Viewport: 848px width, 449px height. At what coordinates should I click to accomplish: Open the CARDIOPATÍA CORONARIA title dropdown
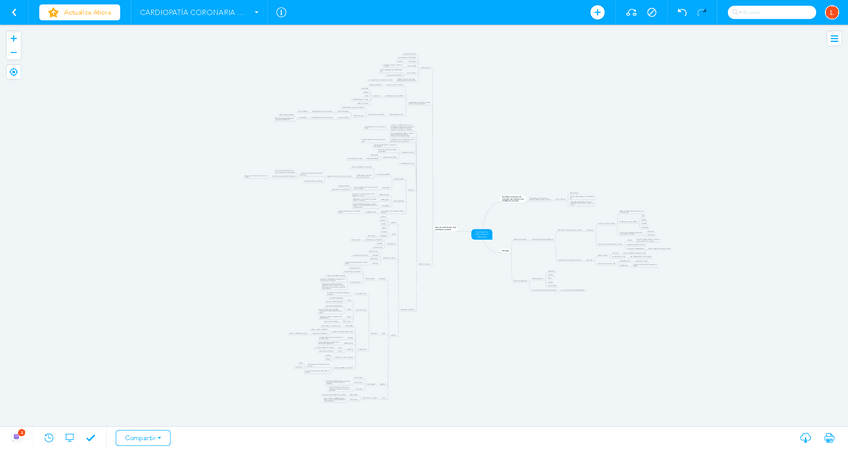(x=256, y=12)
